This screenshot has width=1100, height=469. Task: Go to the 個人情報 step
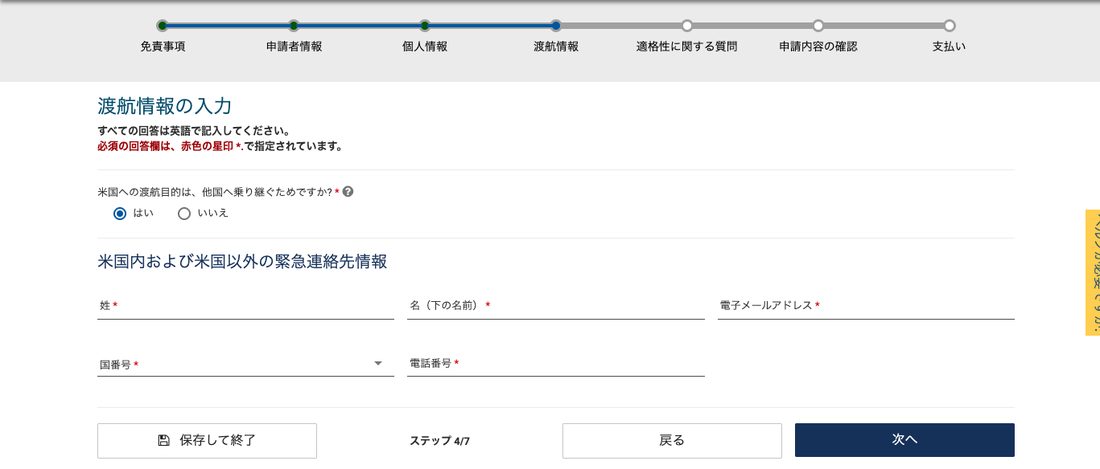pyautogui.click(x=424, y=26)
